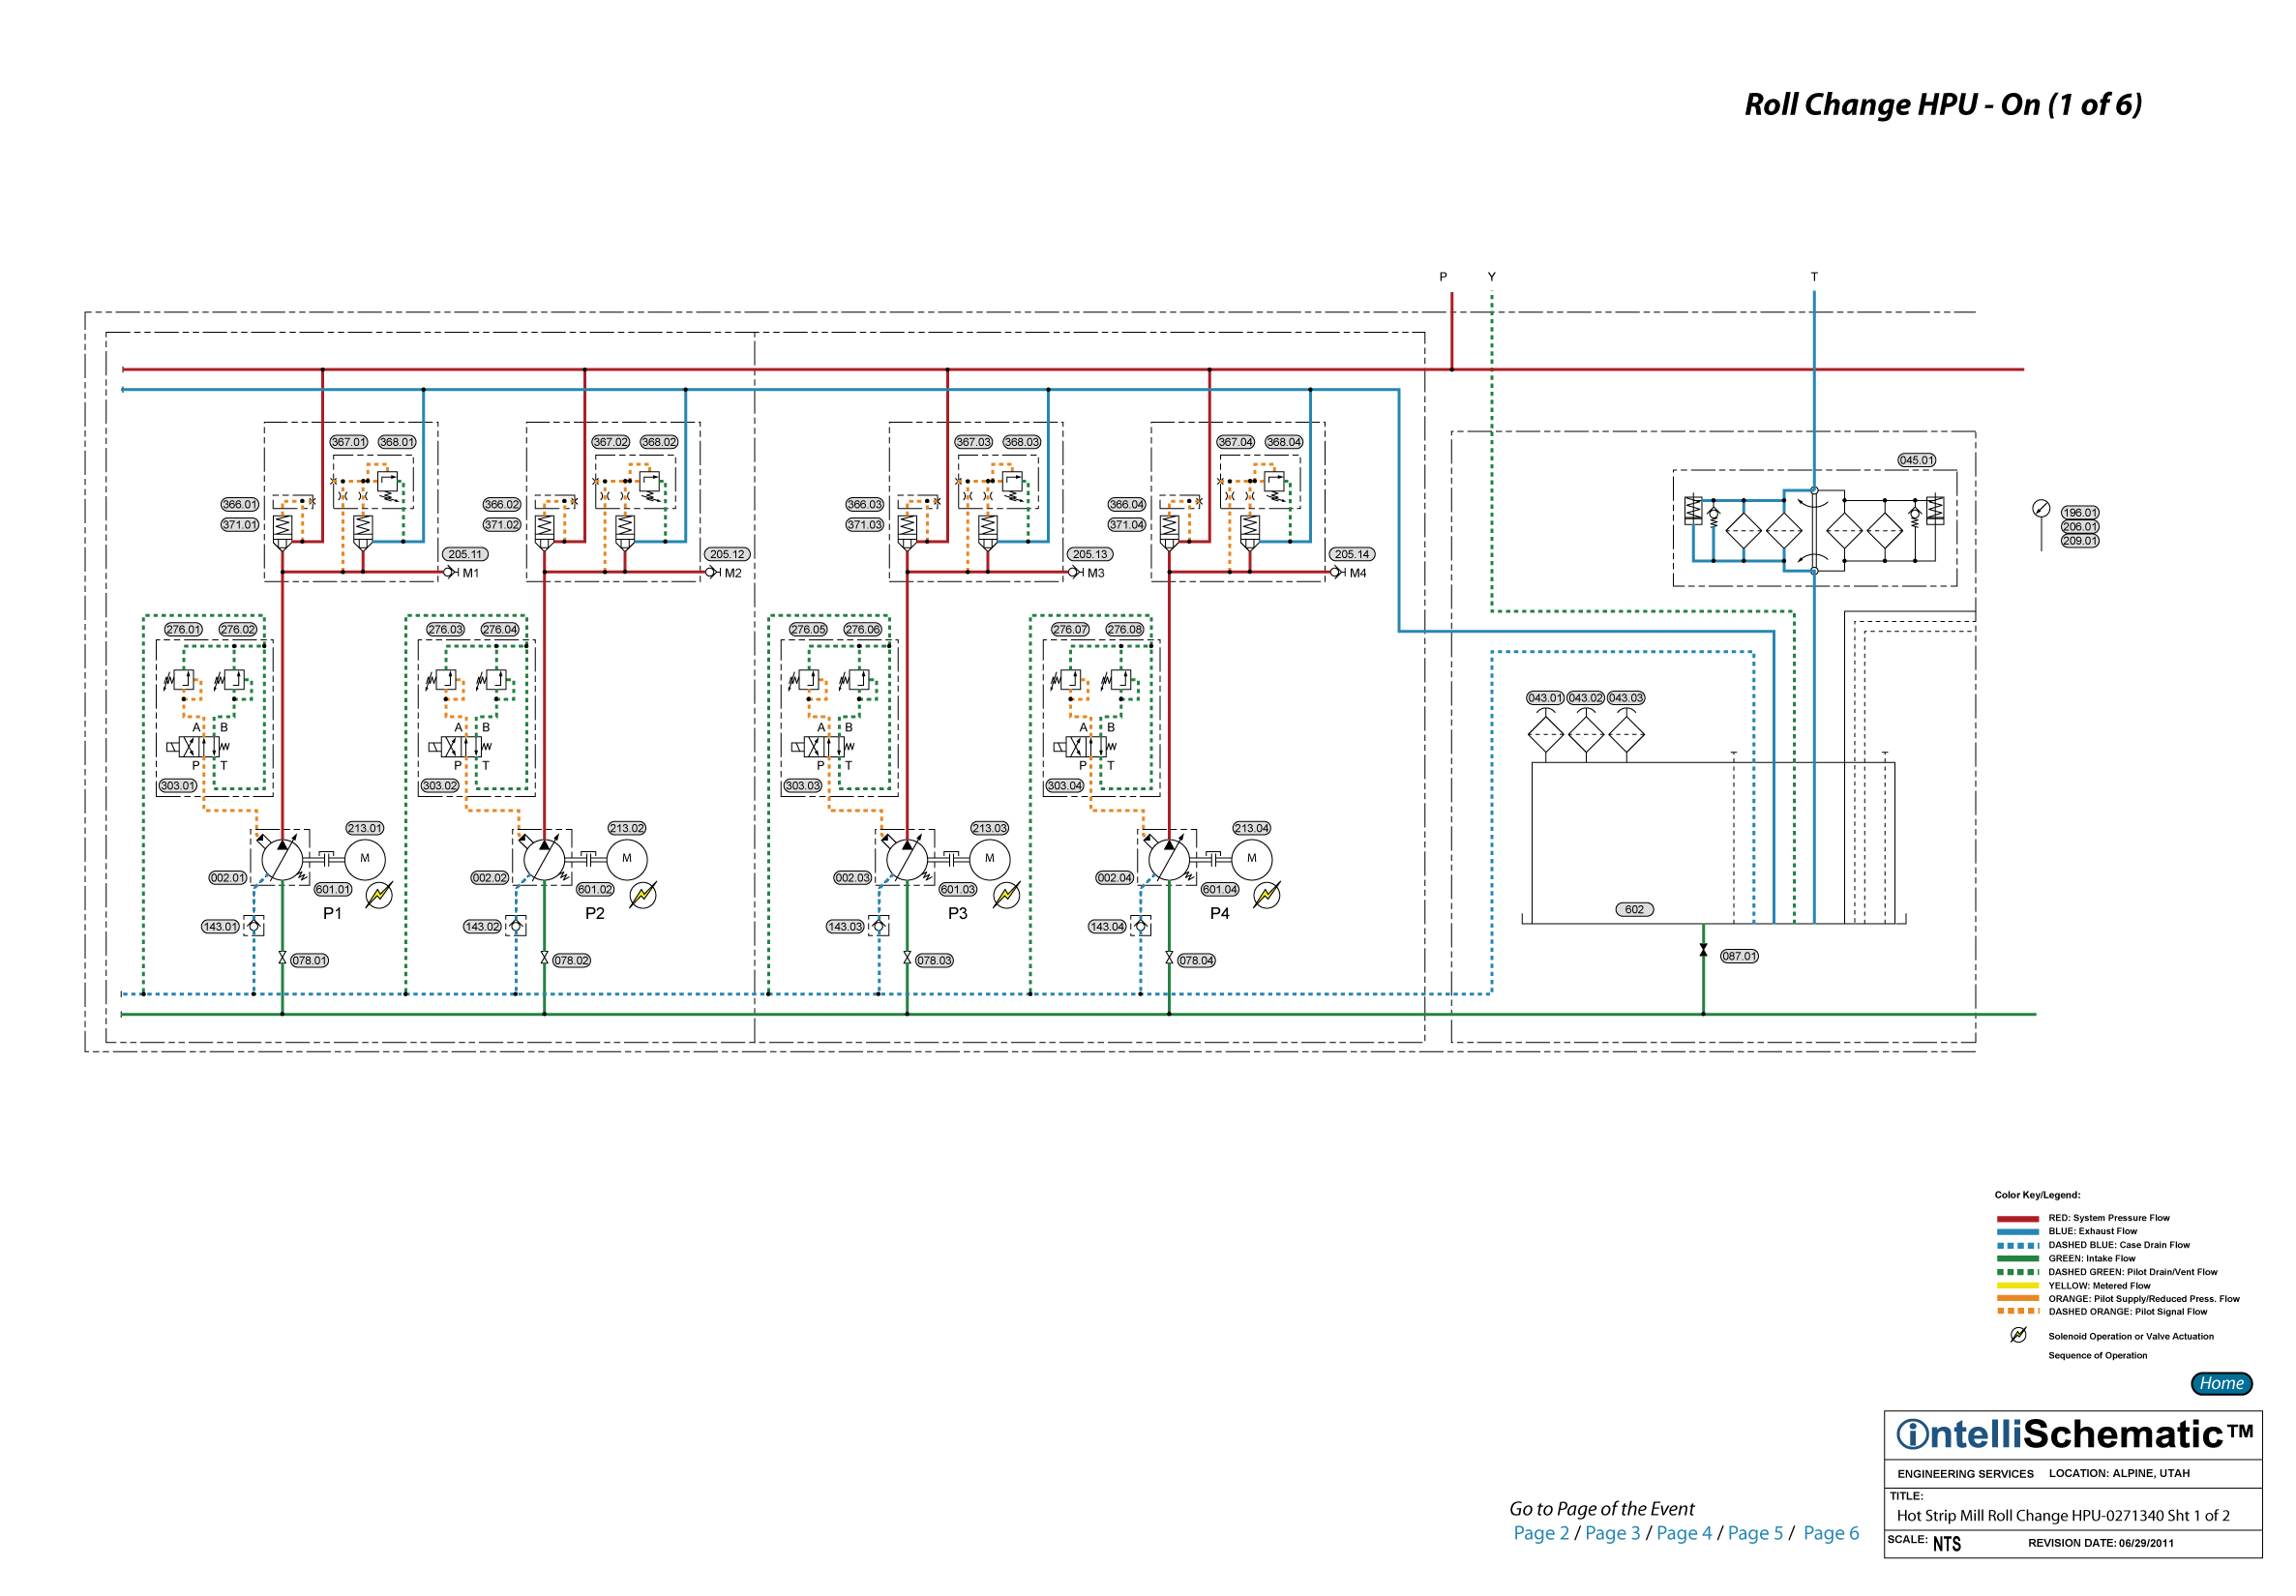Go to the Page 2 link
This screenshot has width=2296, height=1596.
coord(1541,1533)
